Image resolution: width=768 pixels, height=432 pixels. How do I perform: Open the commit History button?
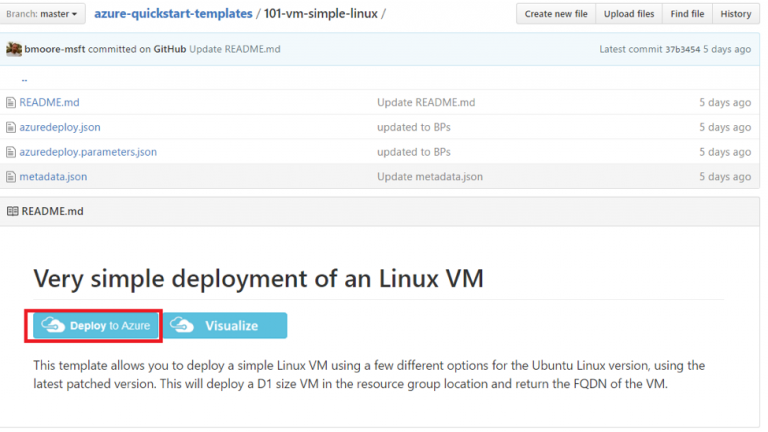[x=735, y=14]
